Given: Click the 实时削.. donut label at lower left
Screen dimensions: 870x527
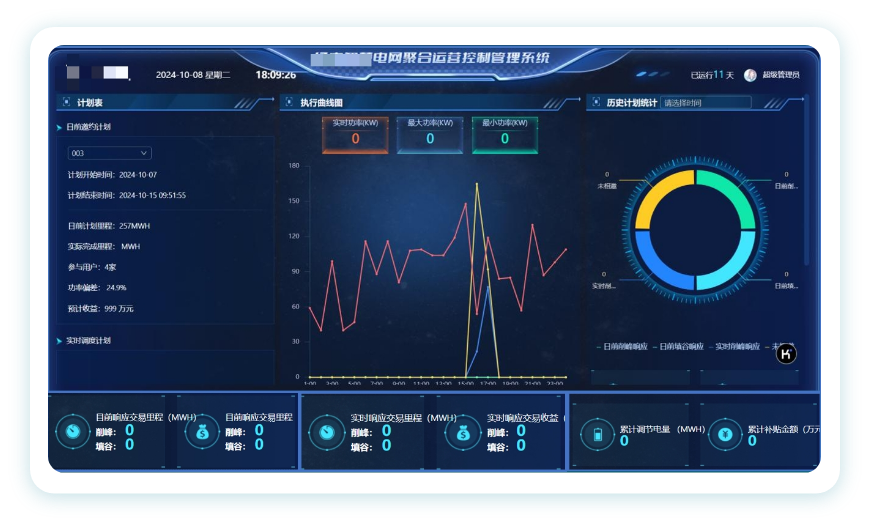Looking at the screenshot, I should pyautogui.click(x=603, y=286).
